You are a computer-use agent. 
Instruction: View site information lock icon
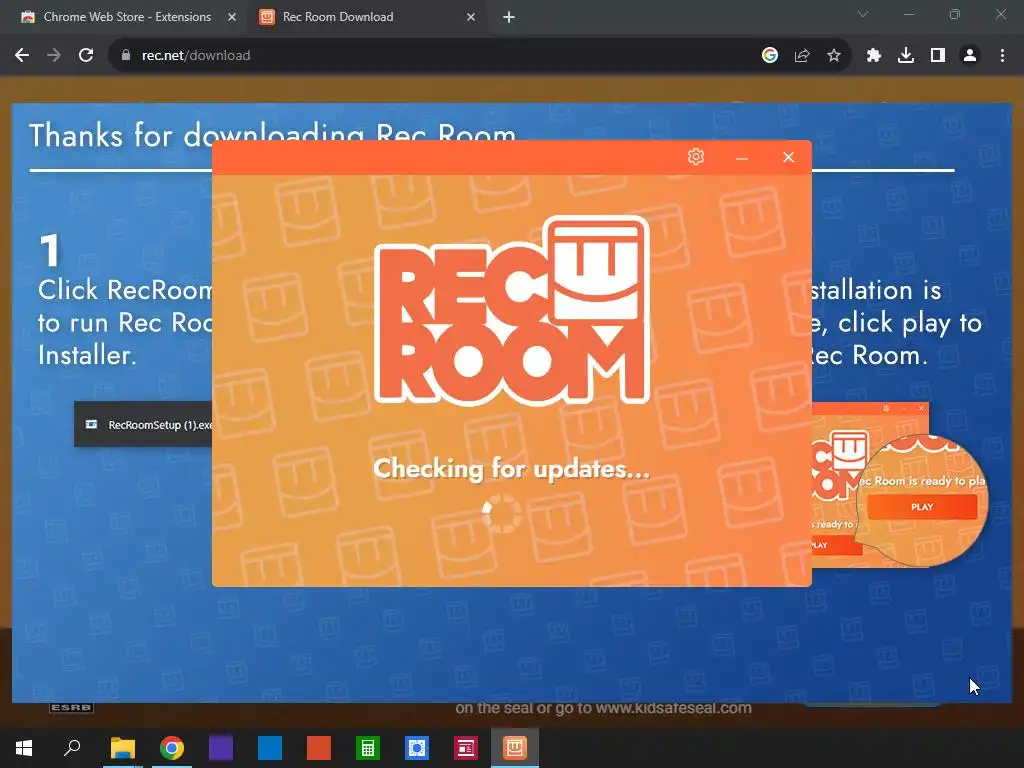tap(126, 56)
